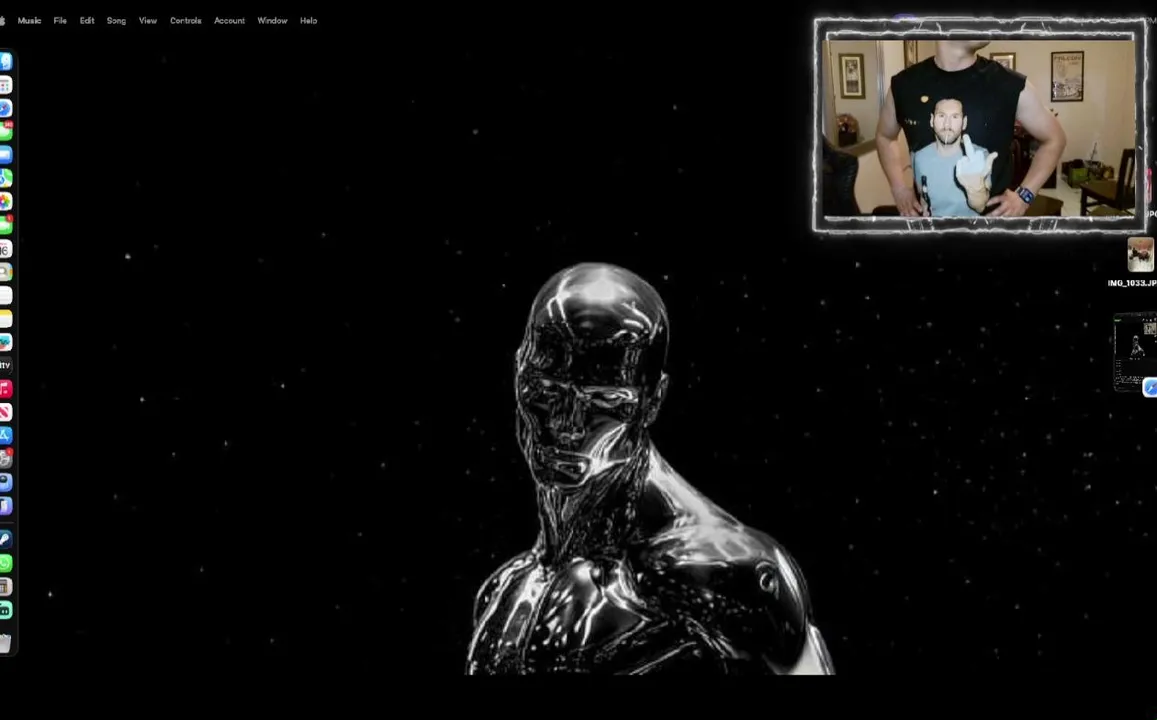Viewport: 1157px width, 720px height.
Task: Launch Maps from the dock
Action: pyautogui.click(x=5, y=179)
